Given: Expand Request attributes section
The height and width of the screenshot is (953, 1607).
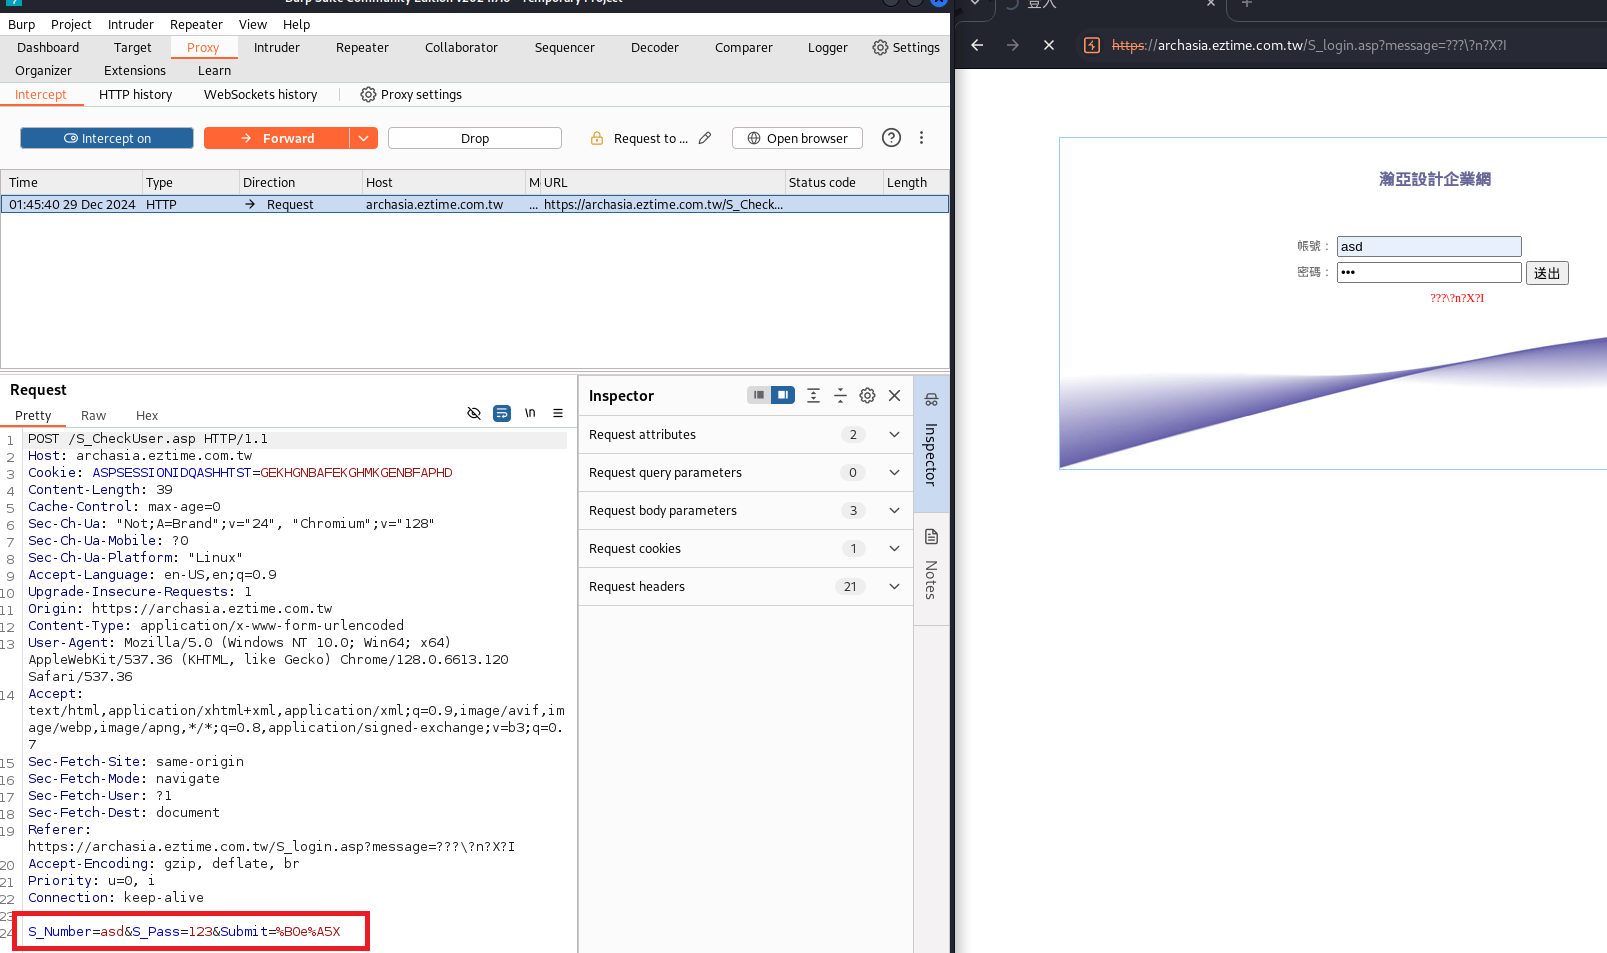Looking at the screenshot, I should pos(746,434).
